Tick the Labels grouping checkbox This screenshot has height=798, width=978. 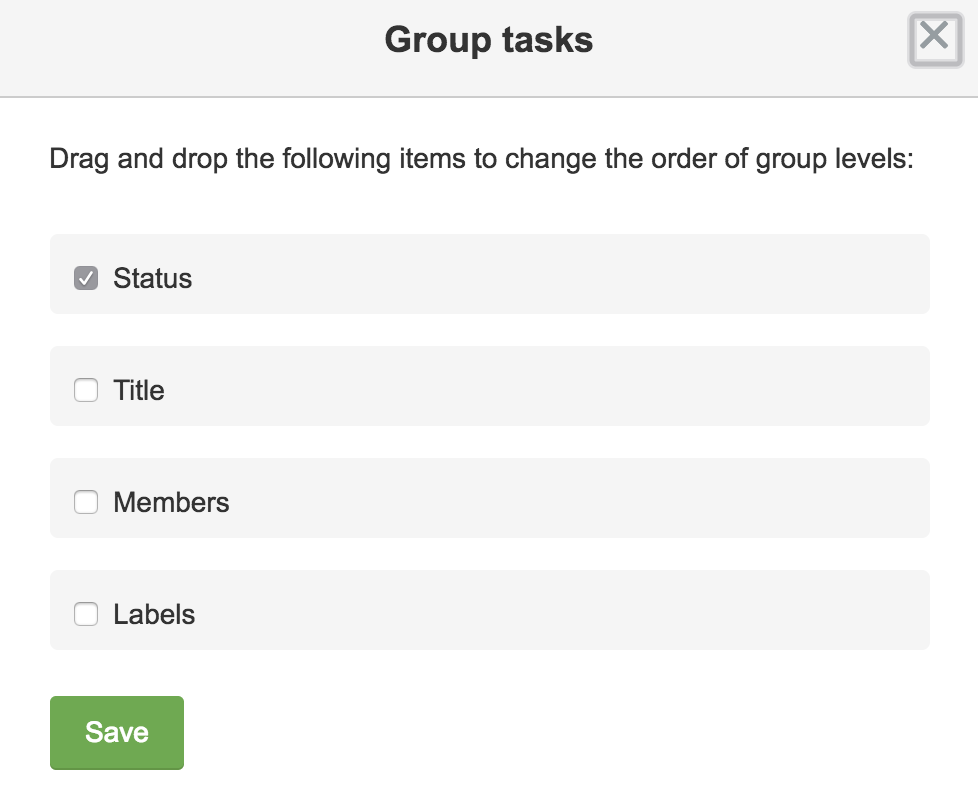tap(86, 614)
